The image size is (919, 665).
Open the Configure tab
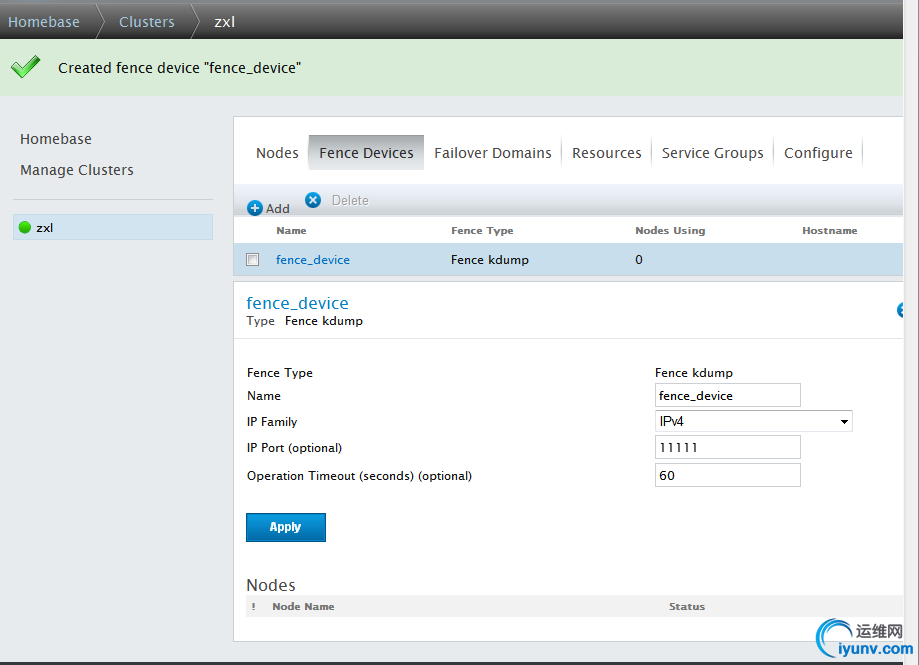point(818,153)
